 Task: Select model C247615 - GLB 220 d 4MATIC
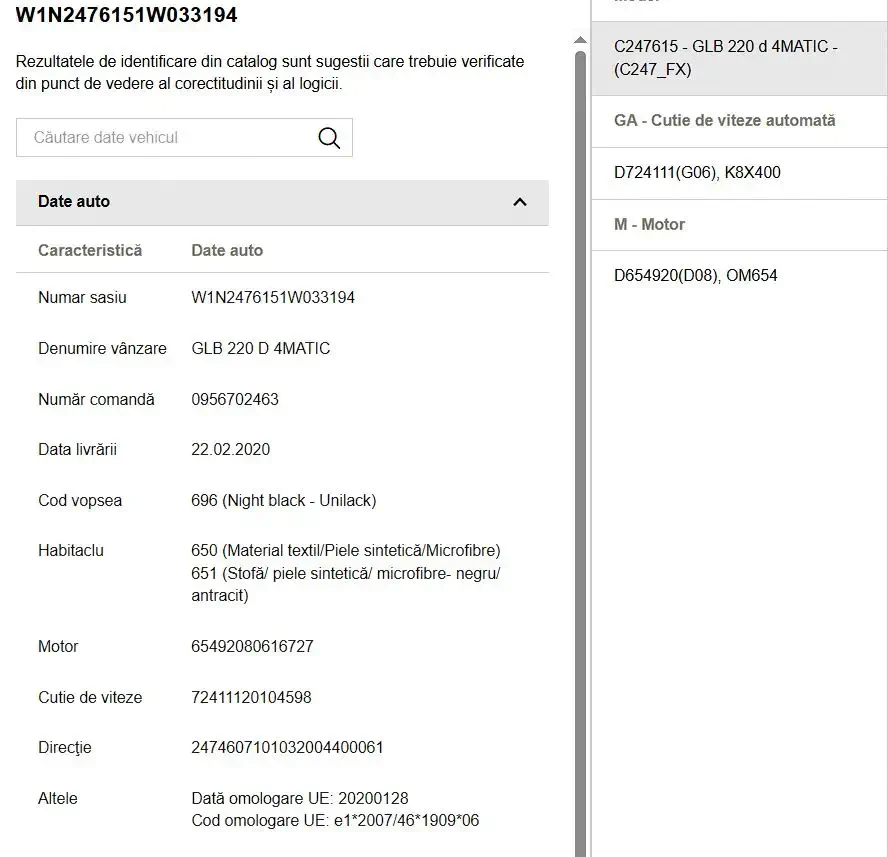coord(739,58)
